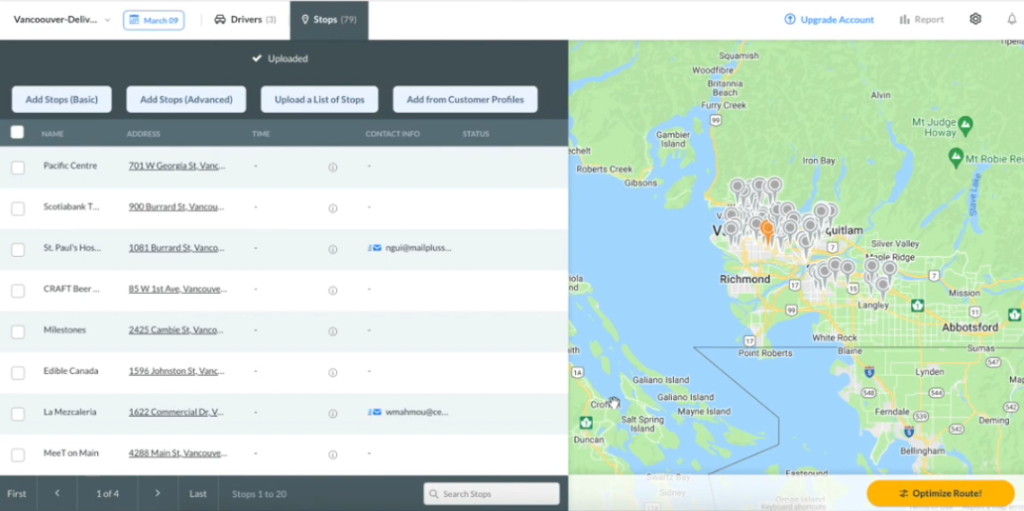Image resolution: width=1024 pixels, height=511 pixels.
Task: Click Mt Robie Reid park marker
Action: pyautogui.click(x=955, y=157)
